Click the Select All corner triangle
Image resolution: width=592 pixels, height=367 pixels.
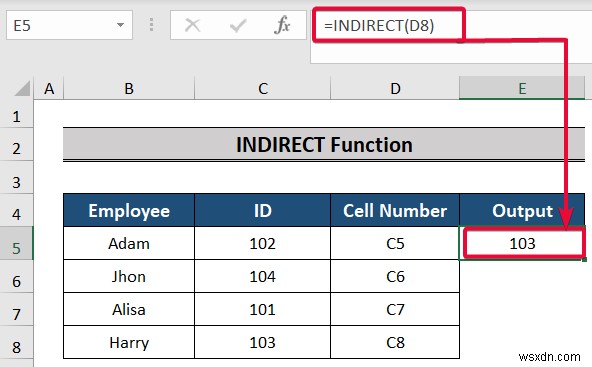click(x=22, y=89)
